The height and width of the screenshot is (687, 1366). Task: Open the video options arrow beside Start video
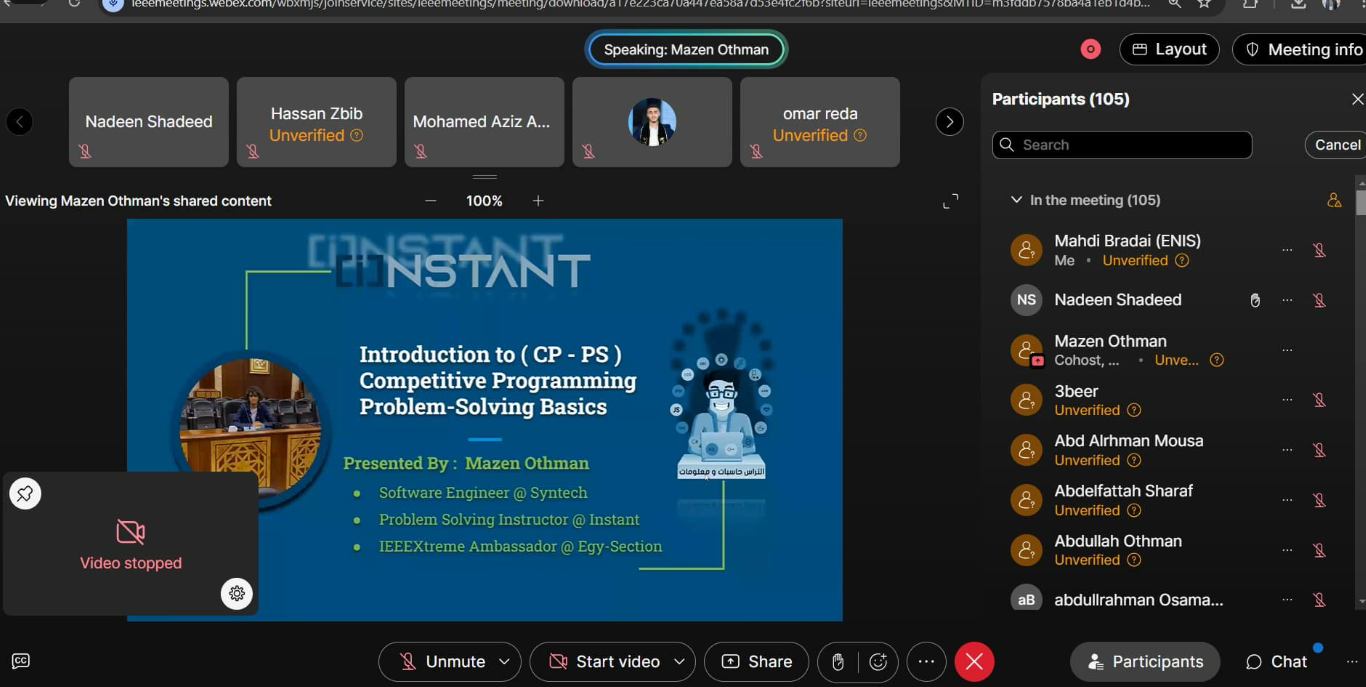(x=680, y=662)
